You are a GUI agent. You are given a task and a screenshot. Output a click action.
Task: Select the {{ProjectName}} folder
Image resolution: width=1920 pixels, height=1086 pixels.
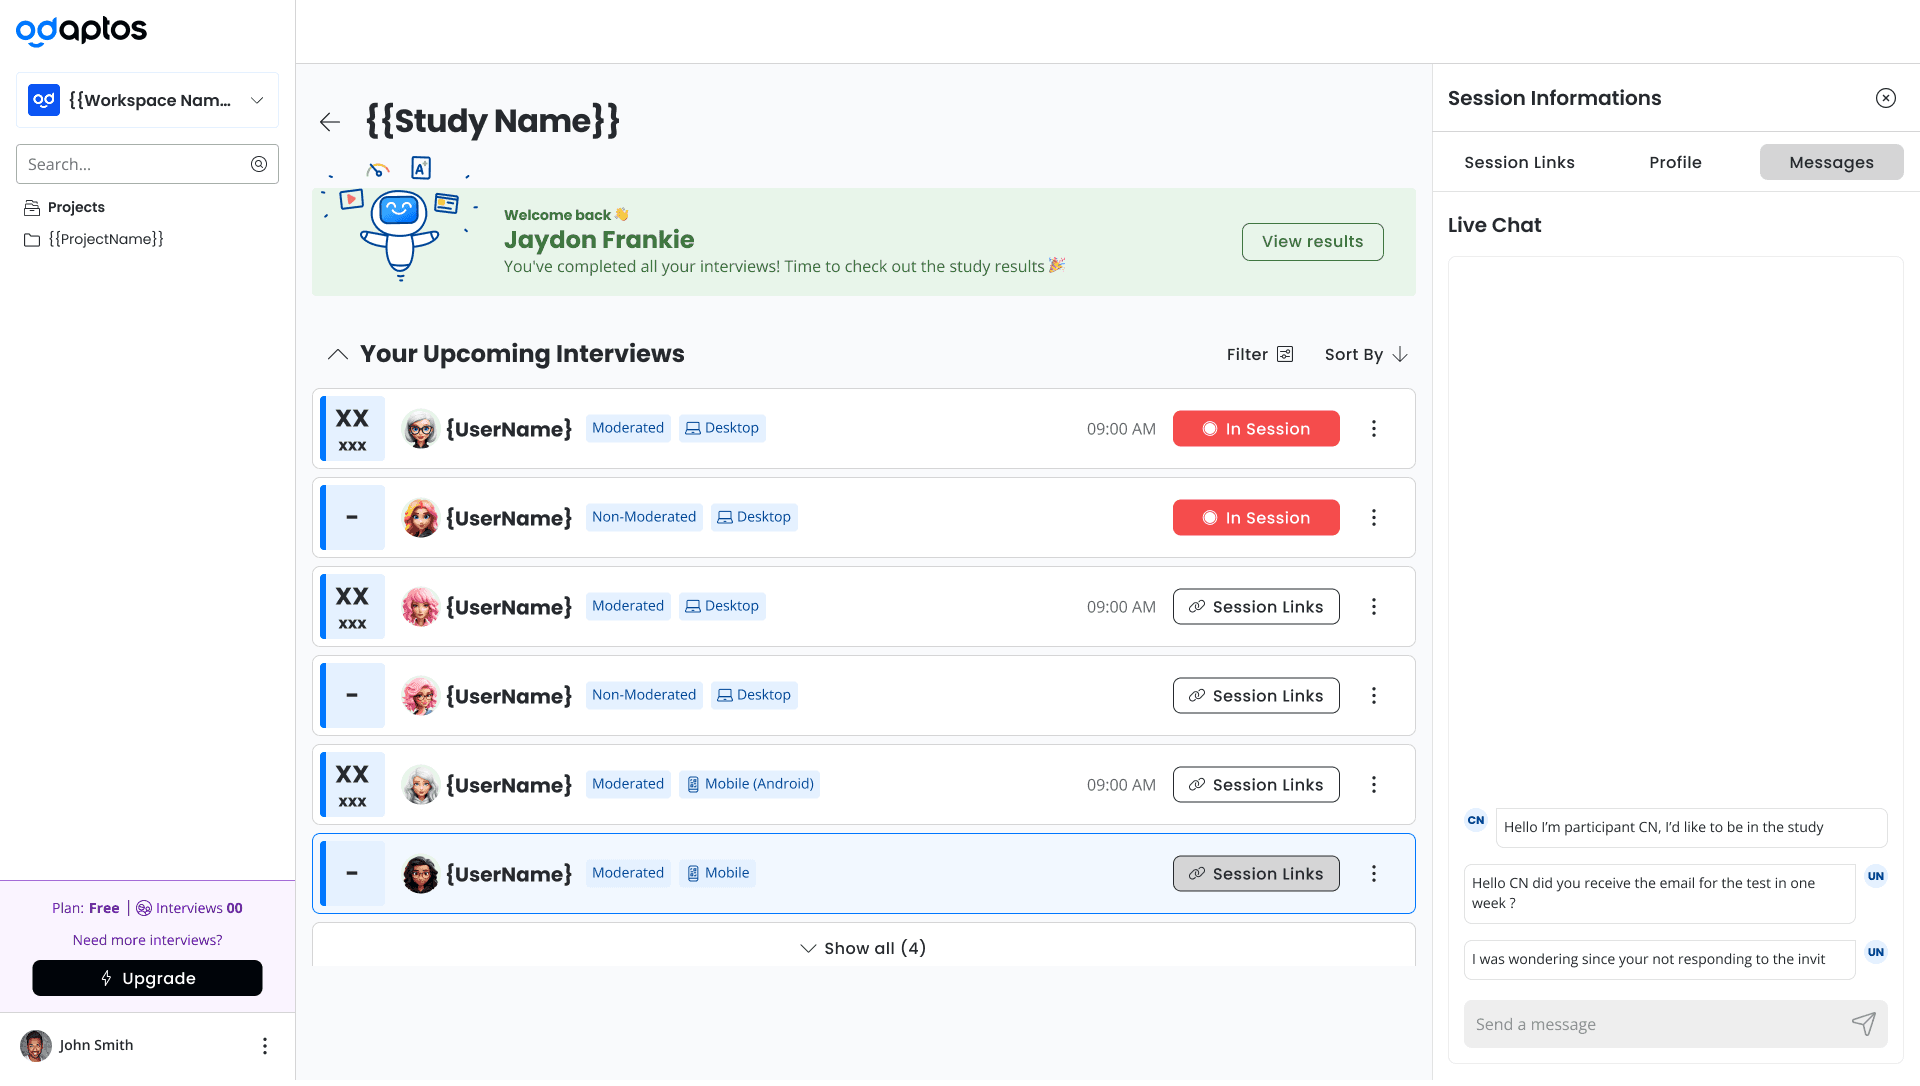pos(94,239)
